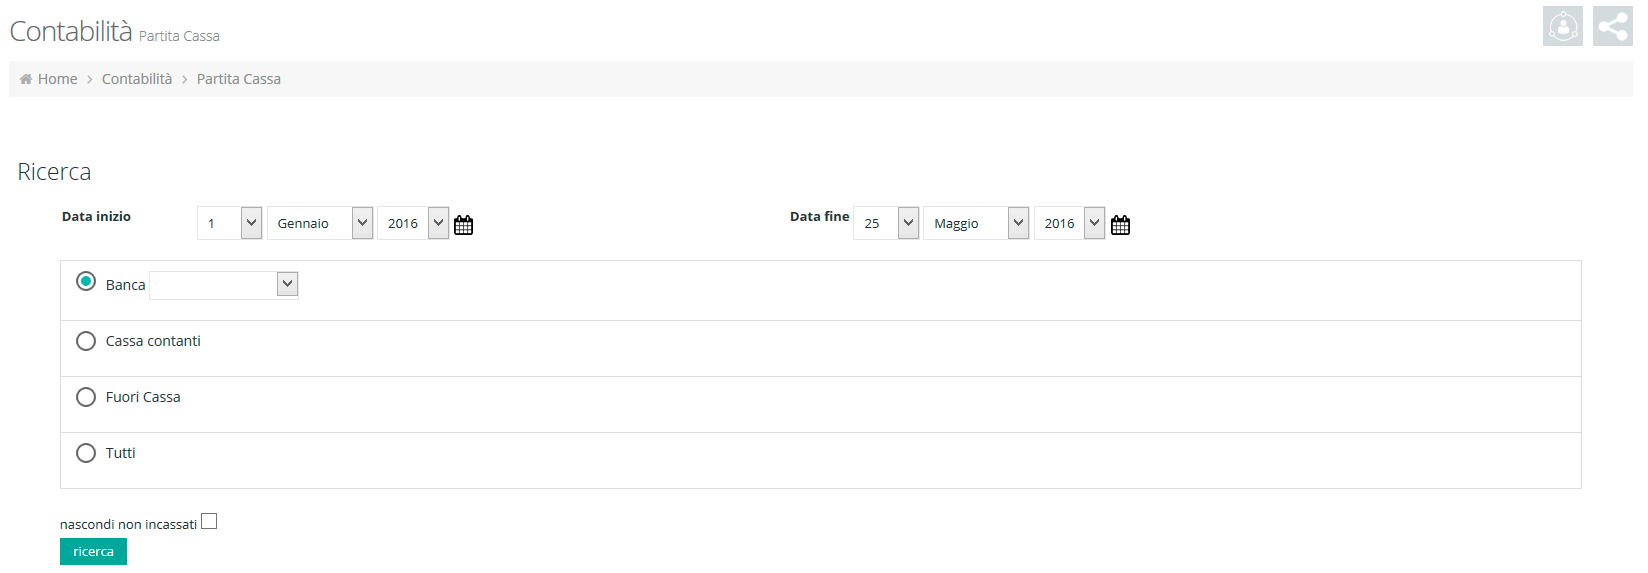Open Partita Cassa breadcrumb link
The height and width of the screenshot is (573, 1648).
(x=239, y=79)
